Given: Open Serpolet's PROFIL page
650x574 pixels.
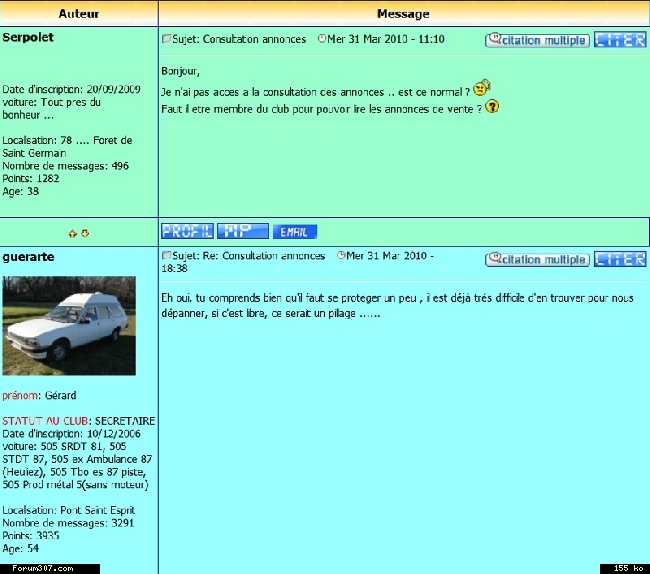Looking at the screenshot, I should click(x=187, y=231).
